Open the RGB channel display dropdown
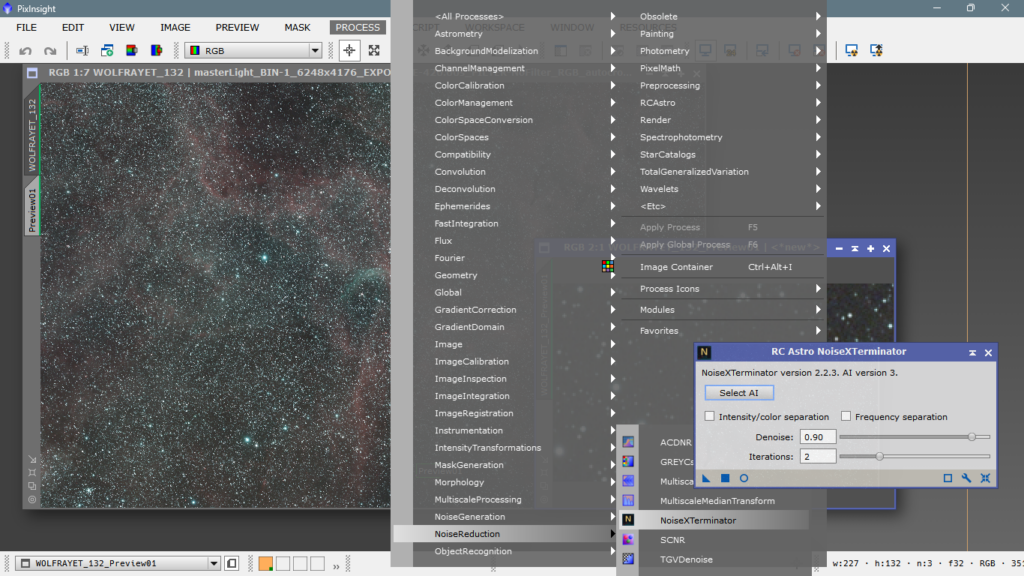 coord(253,50)
